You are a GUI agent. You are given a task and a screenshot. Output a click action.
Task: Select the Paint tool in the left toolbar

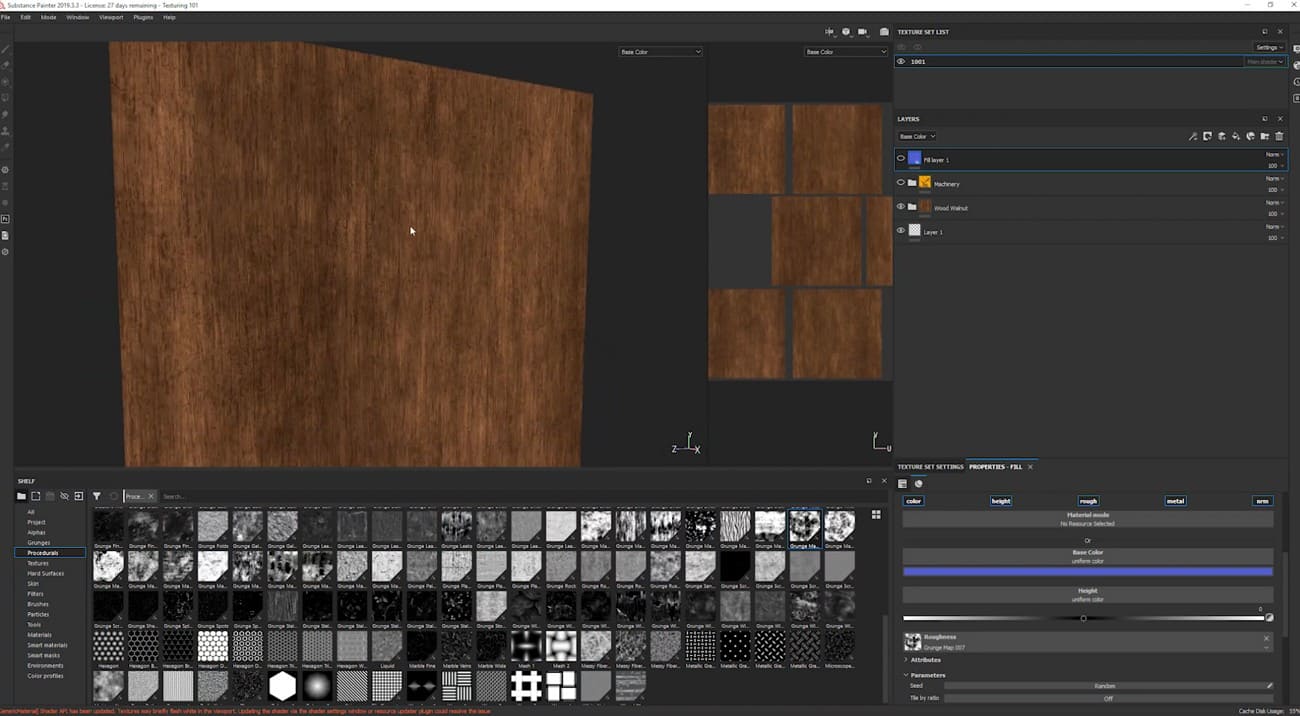pos(6,48)
